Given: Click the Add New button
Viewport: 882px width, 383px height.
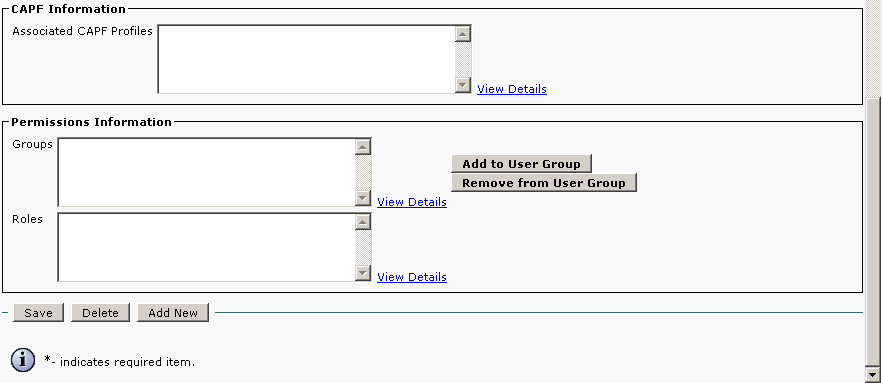Looking at the screenshot, I should (x=173, y=313).
